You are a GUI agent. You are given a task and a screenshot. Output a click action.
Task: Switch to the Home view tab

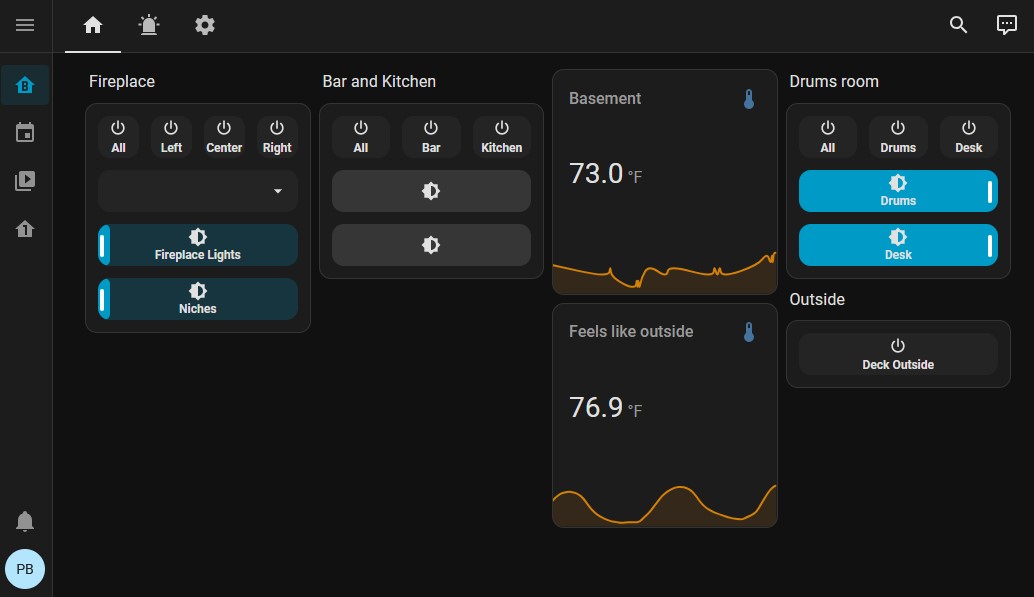pyautogui.click(x=93, y=25)
